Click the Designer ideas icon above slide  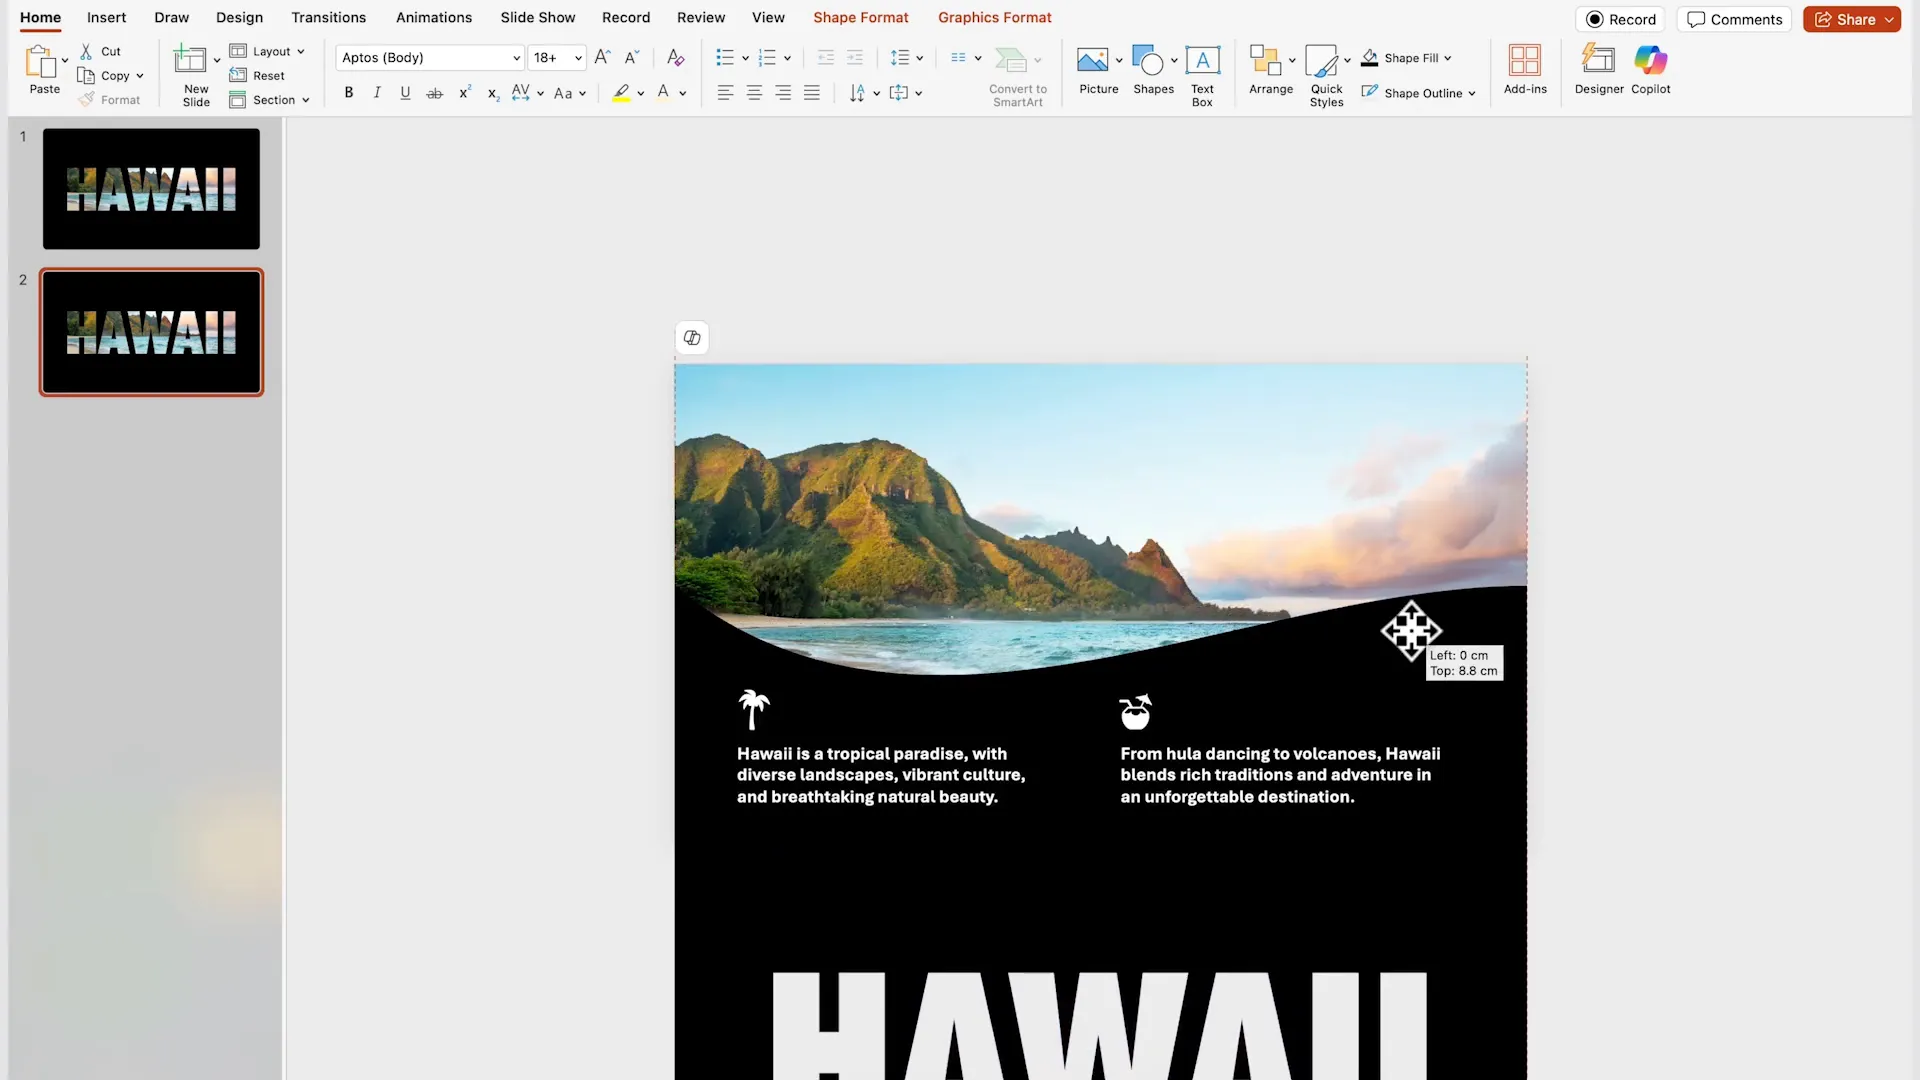pyautogui.click(x=692, y=338)
